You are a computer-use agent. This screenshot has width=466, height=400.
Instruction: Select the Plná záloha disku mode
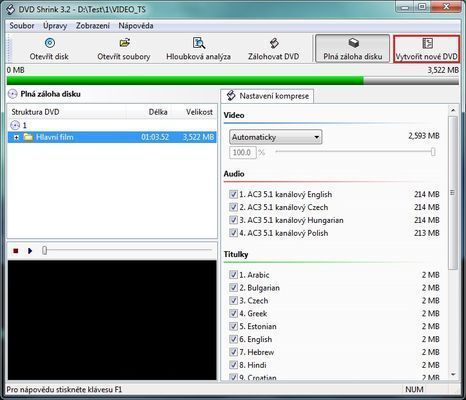point(352,49)
